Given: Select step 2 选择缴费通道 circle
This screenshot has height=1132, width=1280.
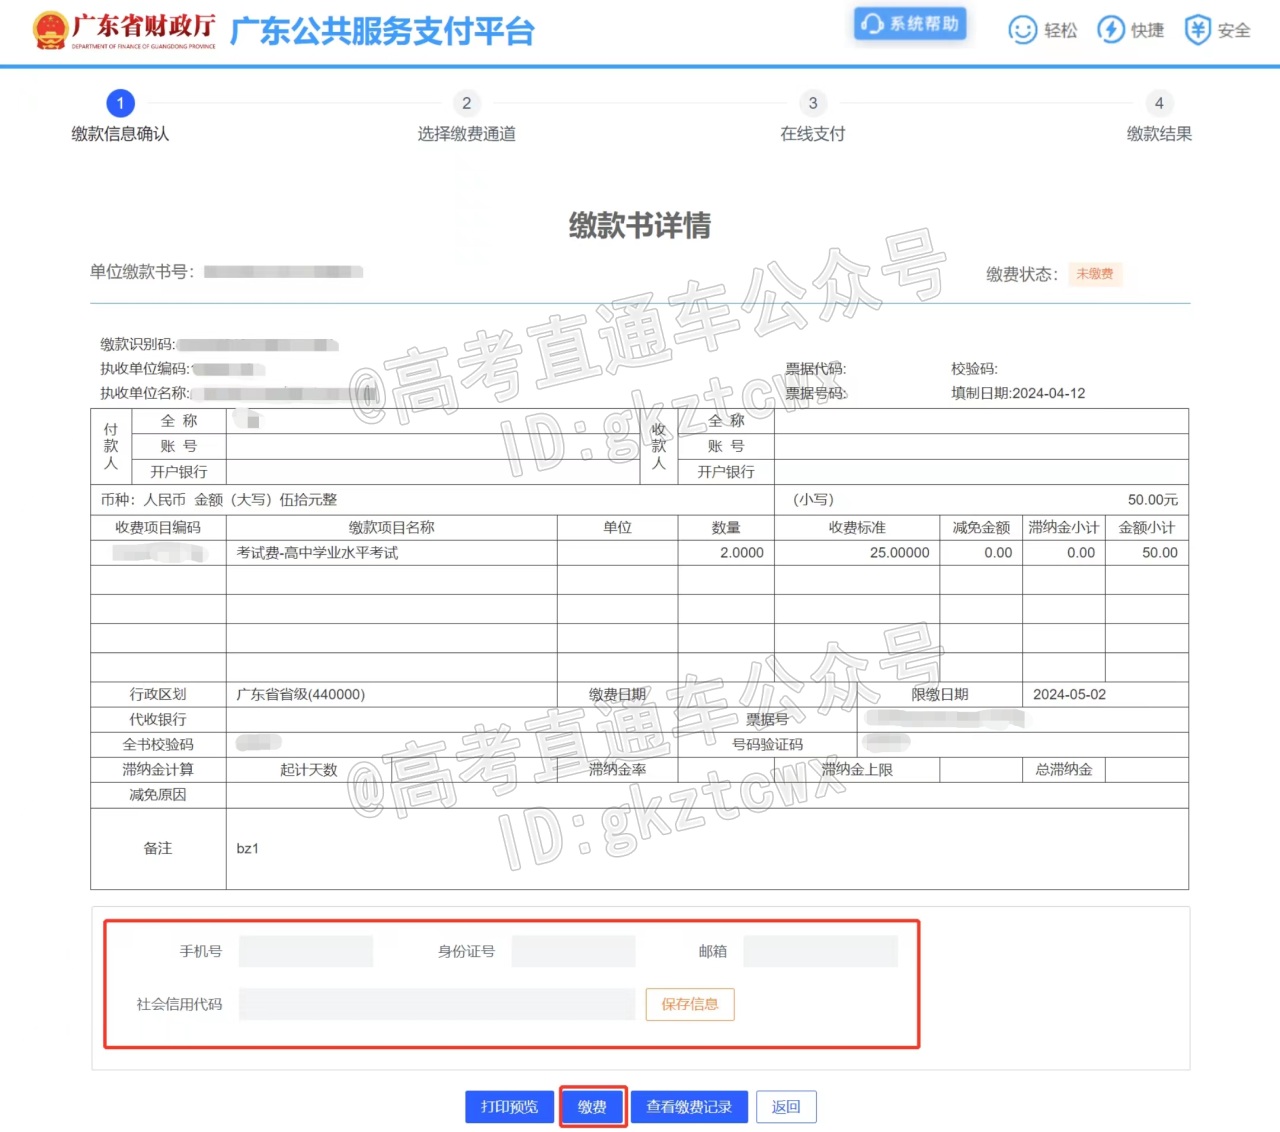Looking at the screenshot, I should (466, 103).
